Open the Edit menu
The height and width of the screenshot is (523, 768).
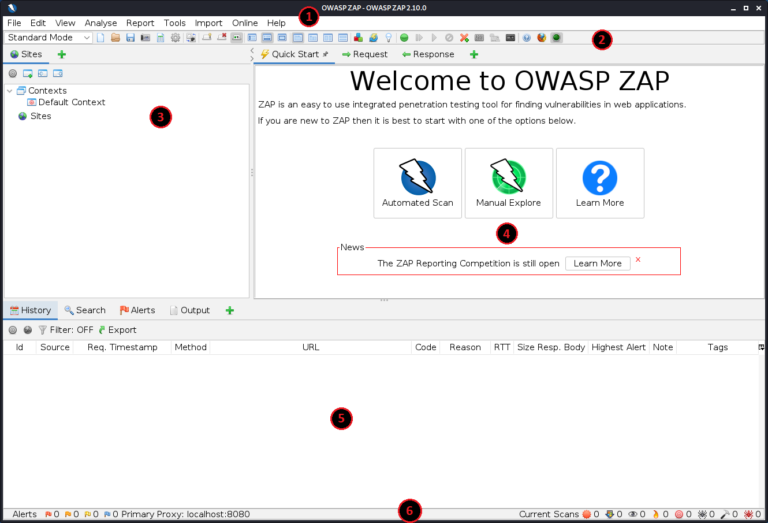point(38,23)
